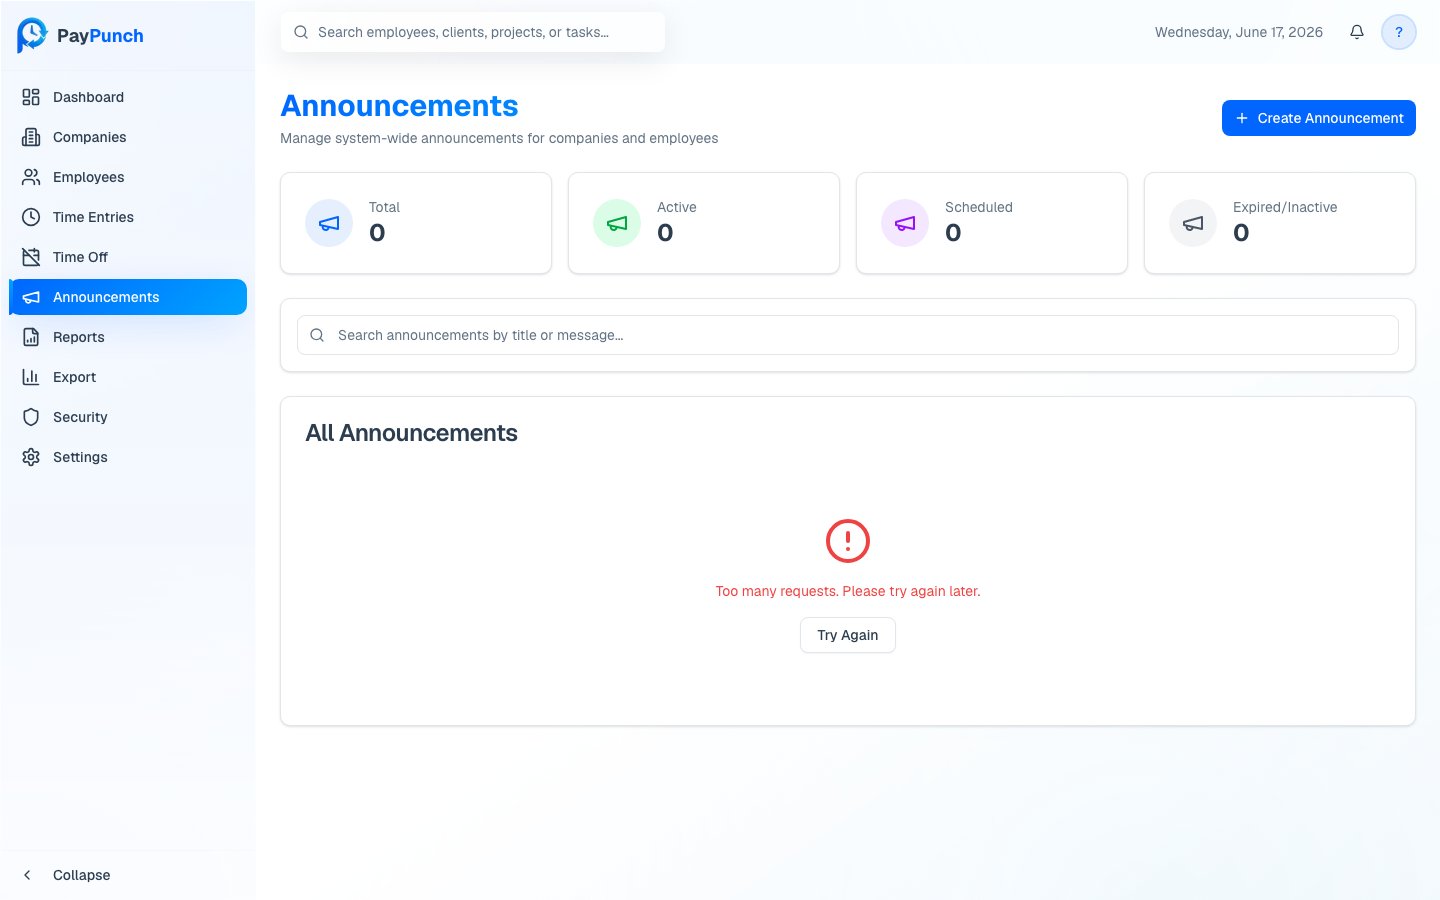Click the gray Expired/Inactive megaphone icon

click(1193, 223)
